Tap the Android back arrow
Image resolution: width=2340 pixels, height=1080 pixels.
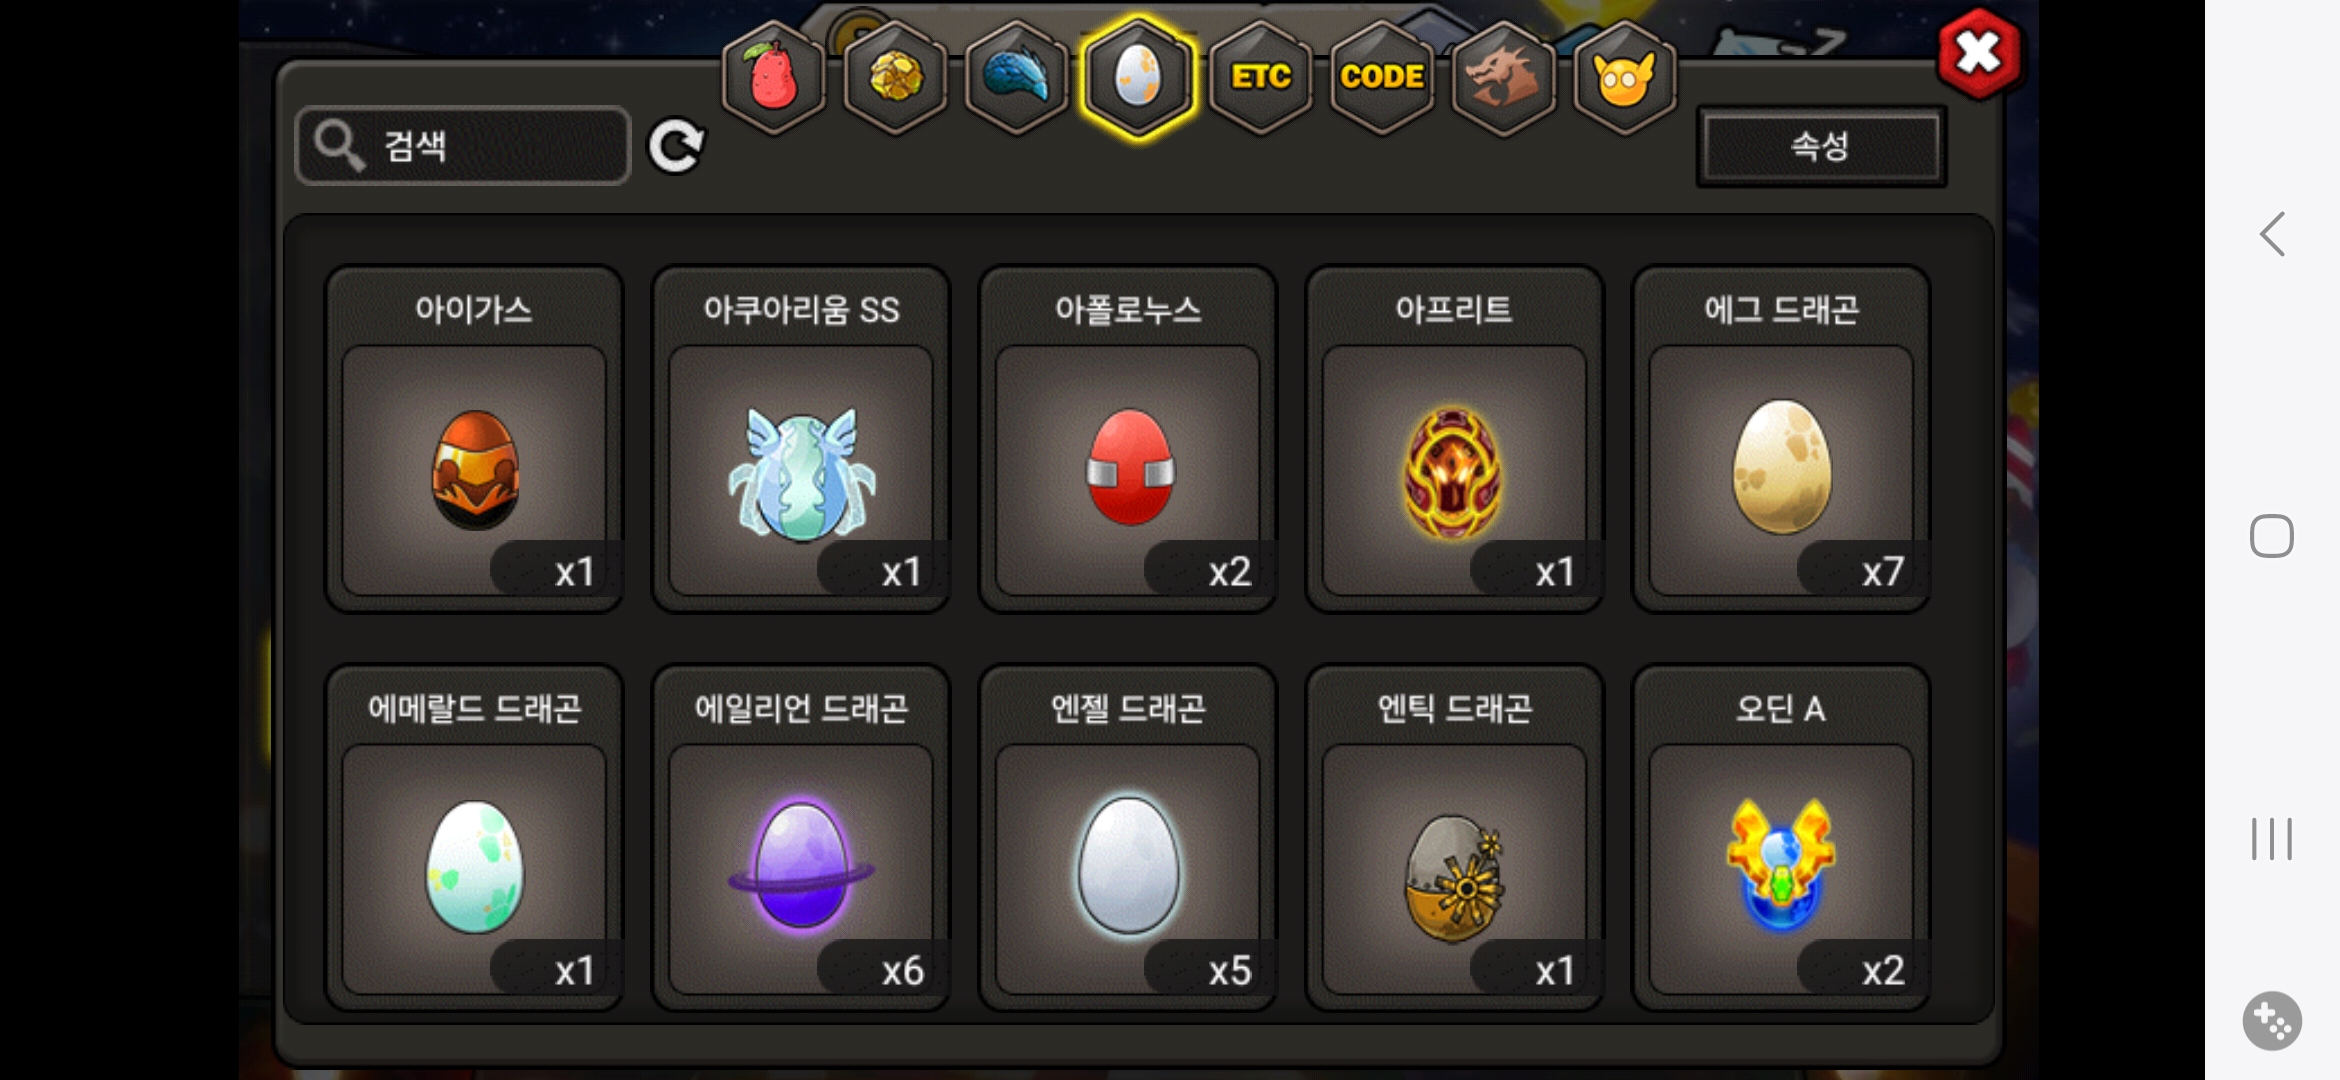pos(2272,235)
